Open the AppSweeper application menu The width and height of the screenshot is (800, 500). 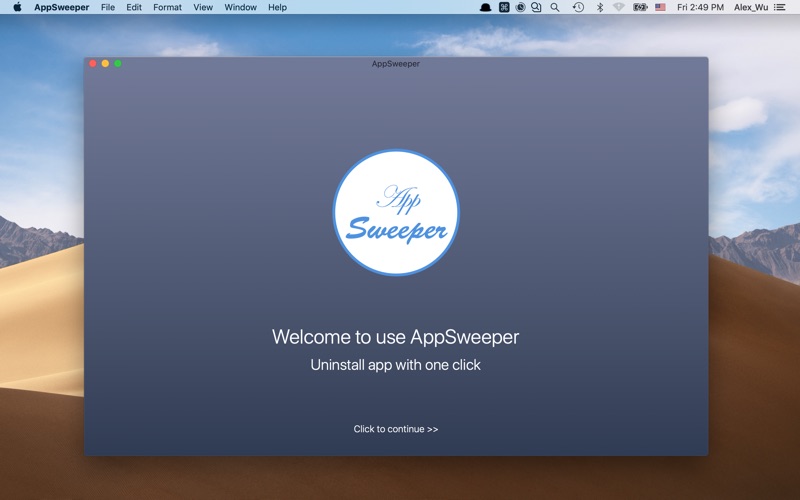[x=62, y=7]
